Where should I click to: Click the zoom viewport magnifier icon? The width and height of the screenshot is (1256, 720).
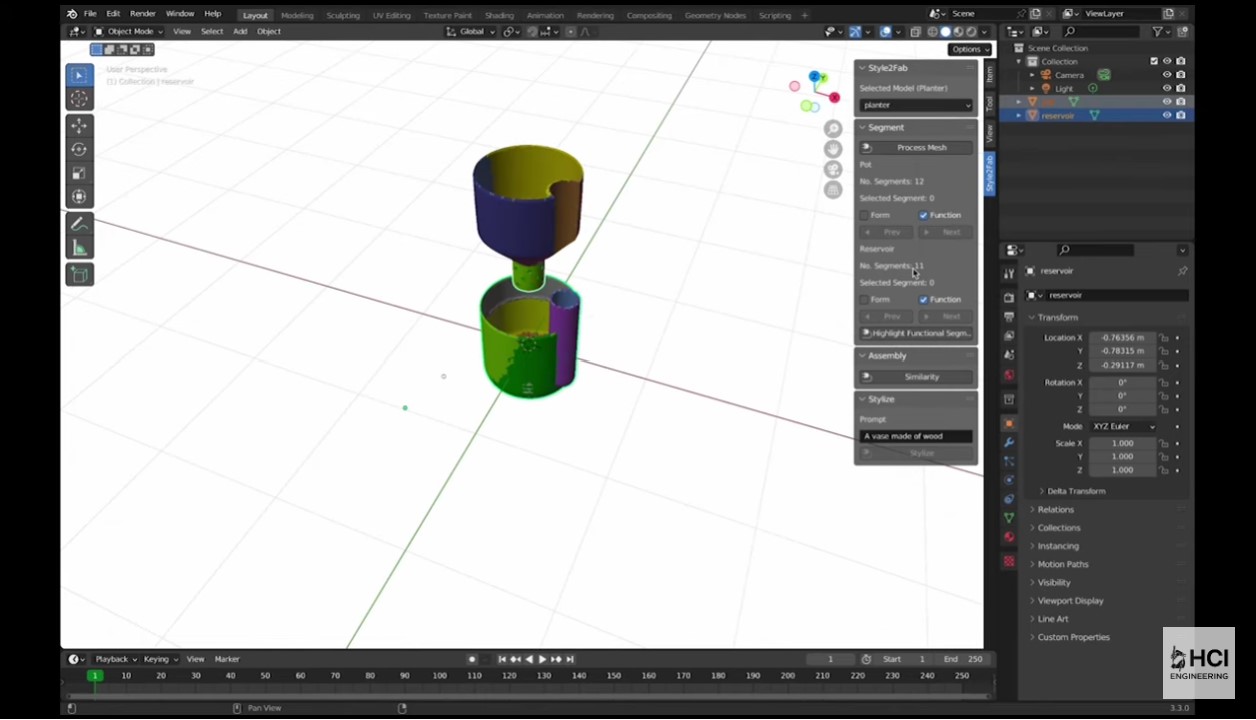(833, 129)
